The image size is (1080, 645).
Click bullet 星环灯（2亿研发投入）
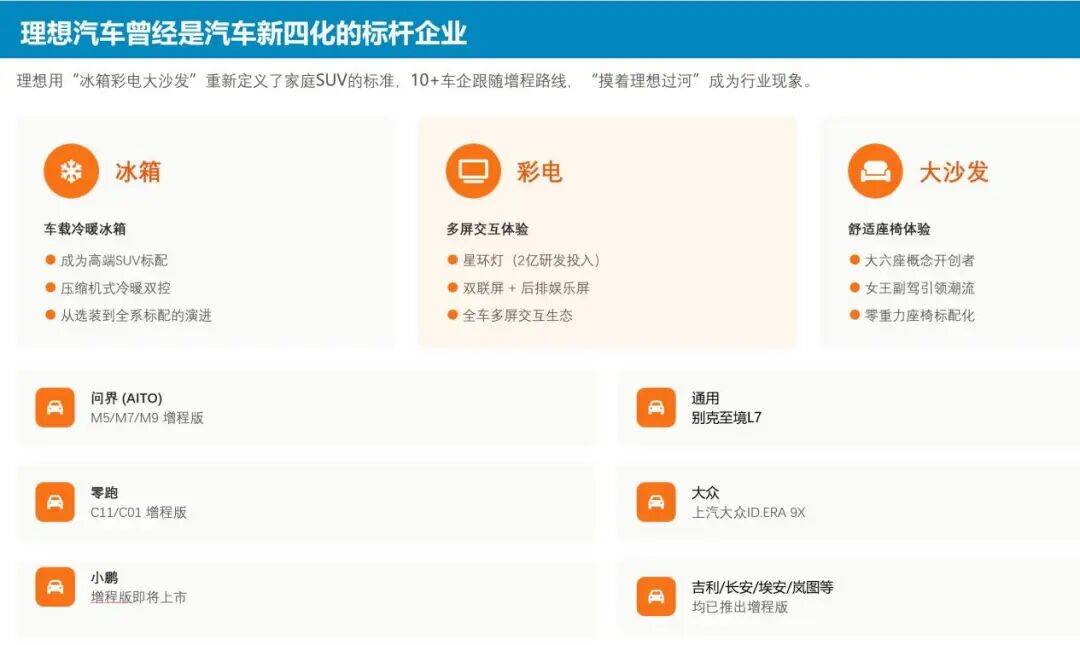532,260
